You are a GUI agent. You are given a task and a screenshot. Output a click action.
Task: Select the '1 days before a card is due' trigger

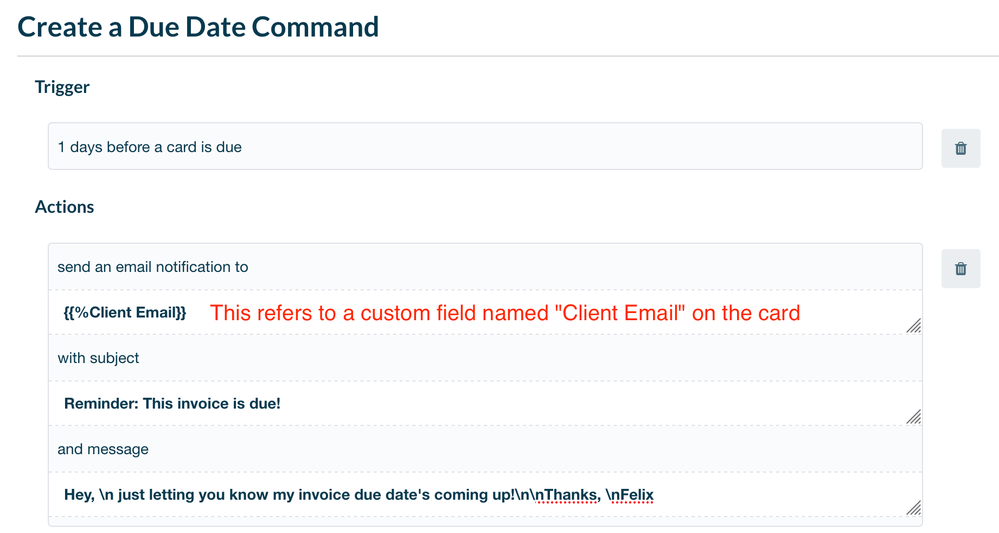click(485, 147)
